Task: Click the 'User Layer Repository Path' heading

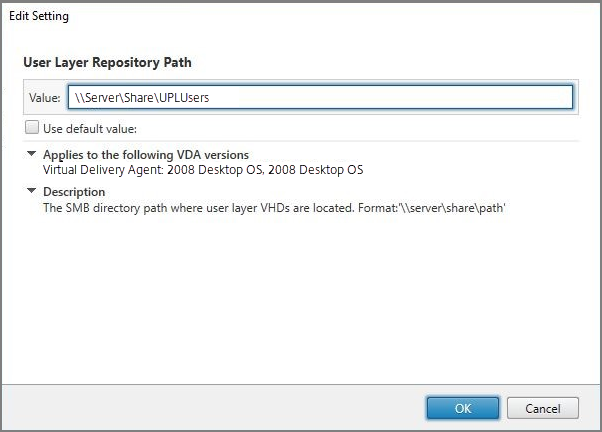Action: click(107, 62)
